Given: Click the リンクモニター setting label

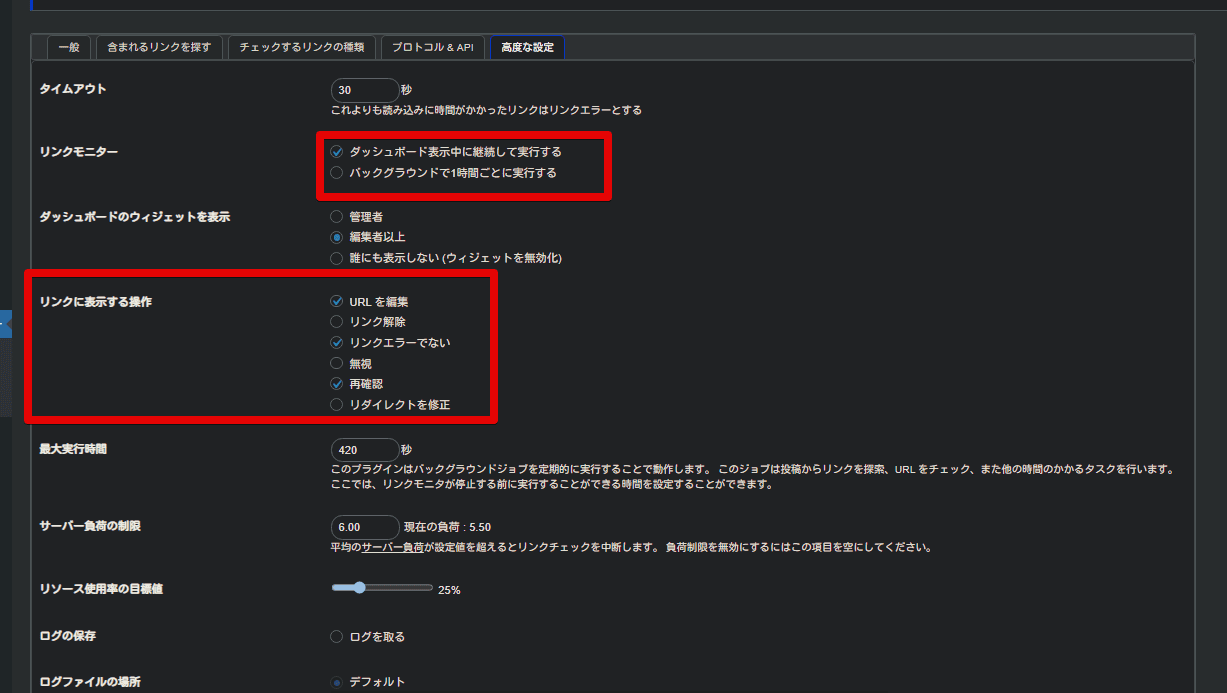Looking at the screenshot, I should pos(78,152).
